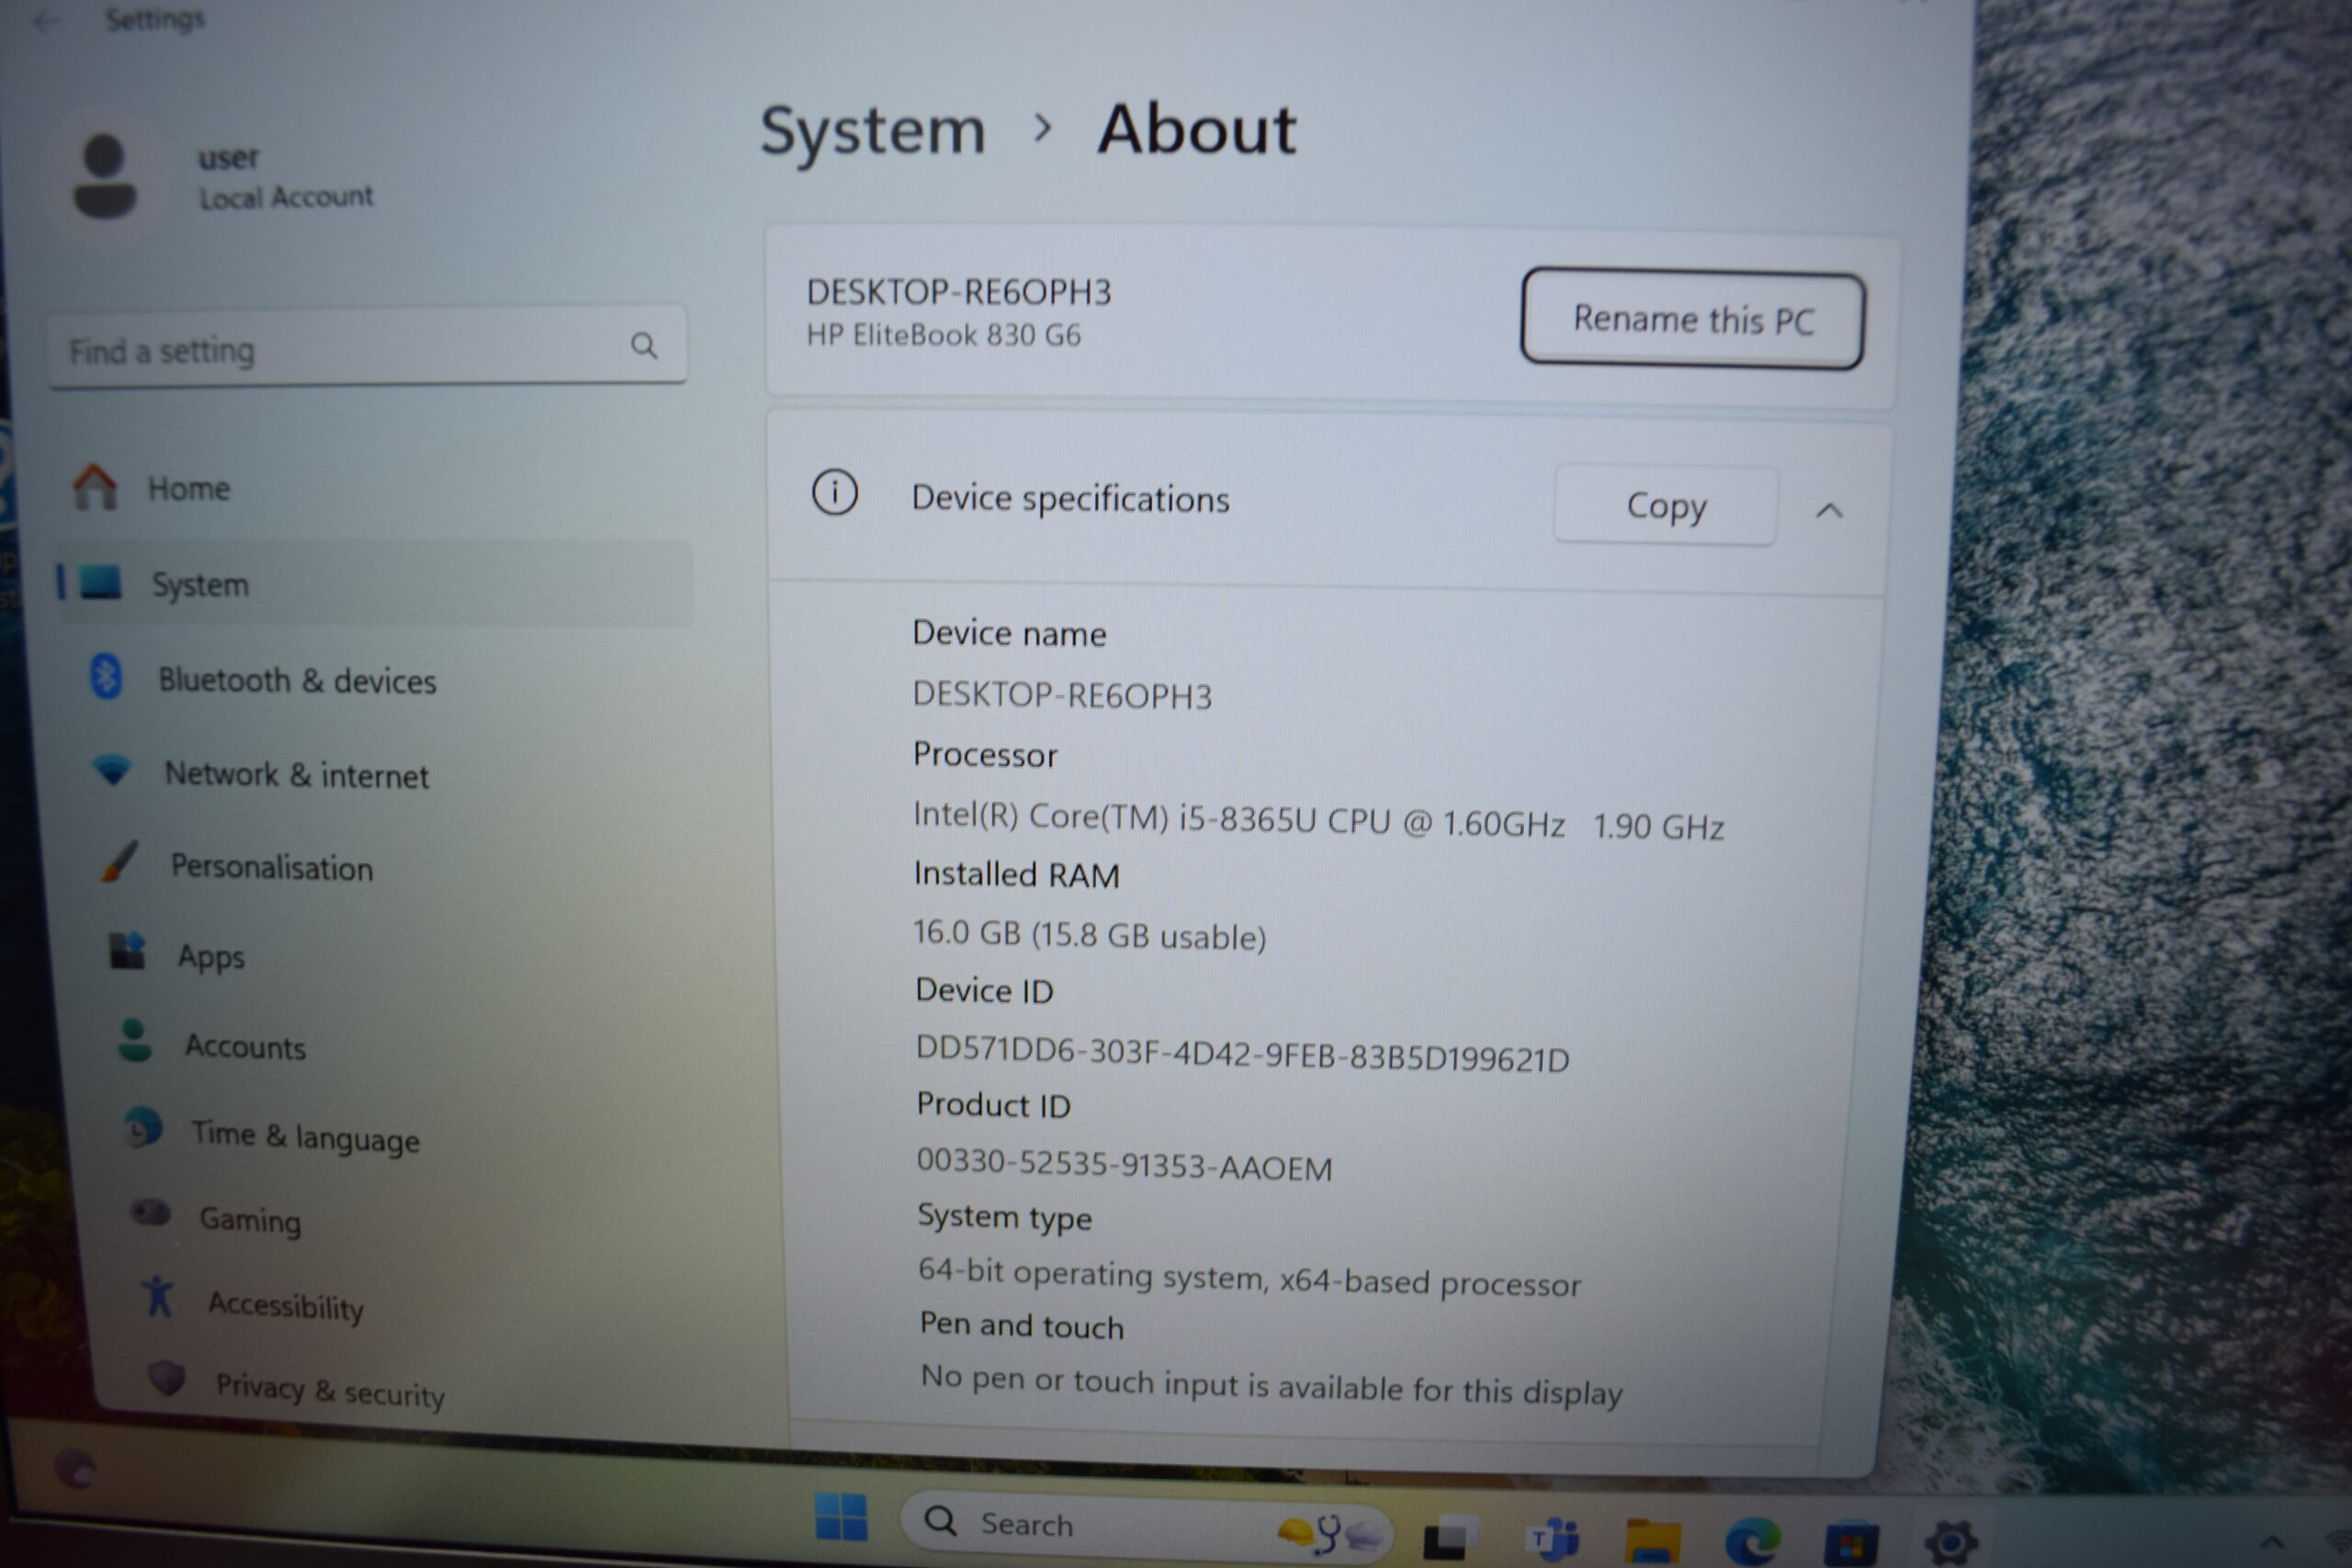The height and width of the screenshot is (1568, 2352).
Task: Click the Device specifications info icon
Action: click(834, 492)
